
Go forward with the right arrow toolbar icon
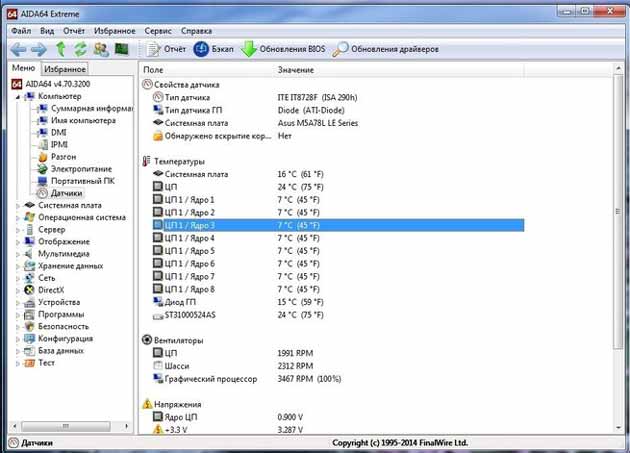tap(39, 49)
